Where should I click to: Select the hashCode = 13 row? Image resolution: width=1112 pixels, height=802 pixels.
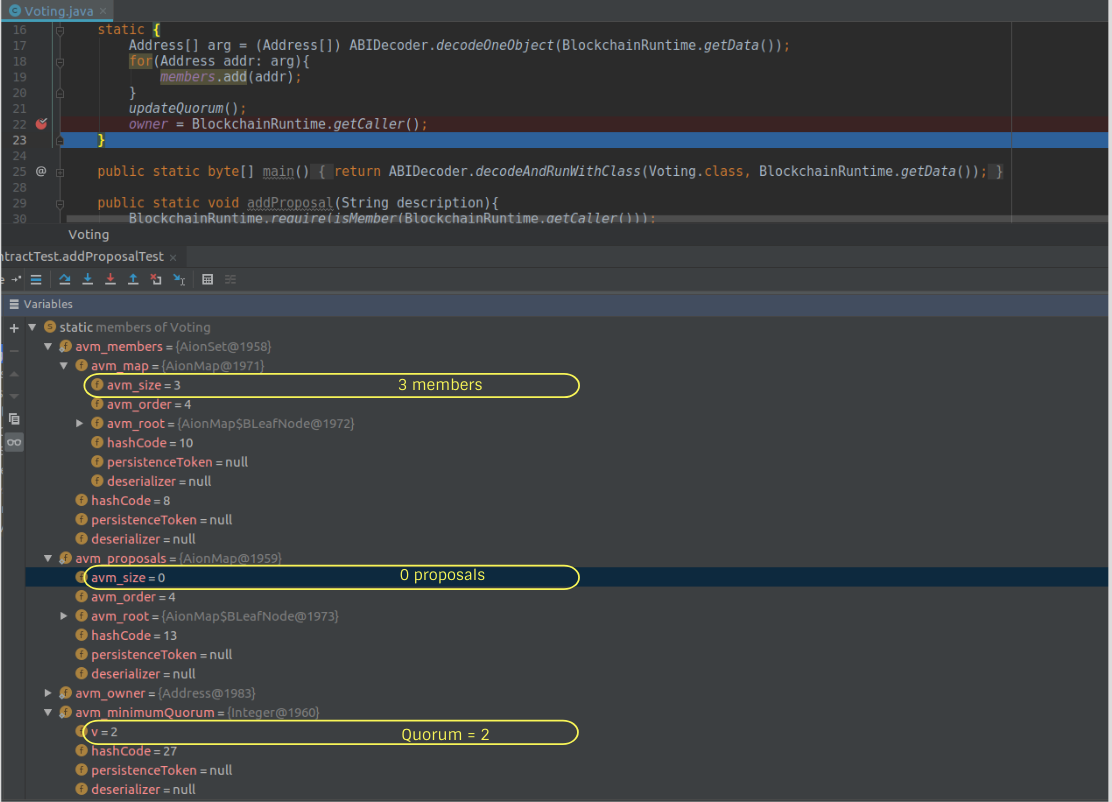coord(566,635)
